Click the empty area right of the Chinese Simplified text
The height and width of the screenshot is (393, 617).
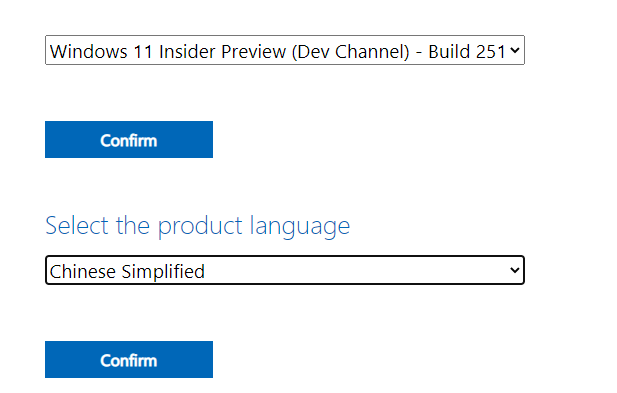(x=356, y=271)
